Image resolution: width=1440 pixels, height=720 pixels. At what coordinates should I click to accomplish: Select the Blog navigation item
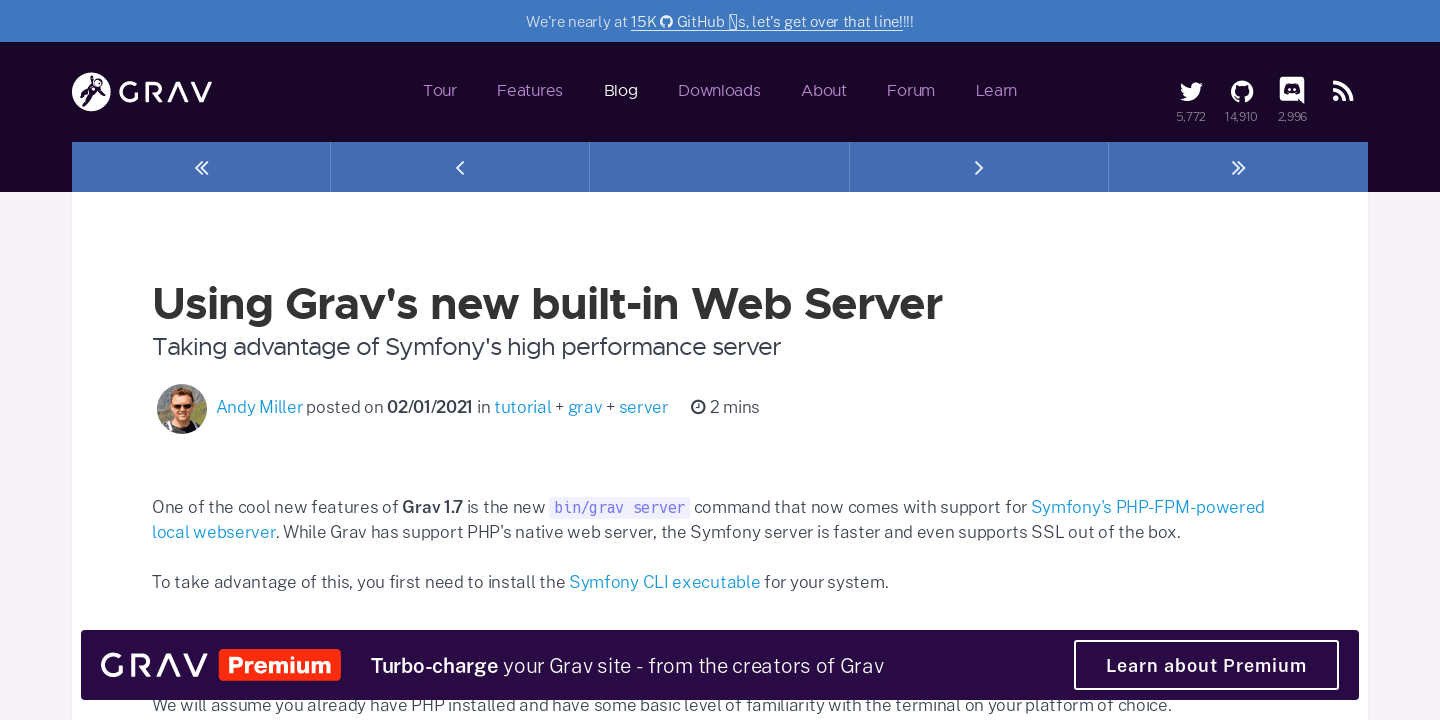click(621, 90)
